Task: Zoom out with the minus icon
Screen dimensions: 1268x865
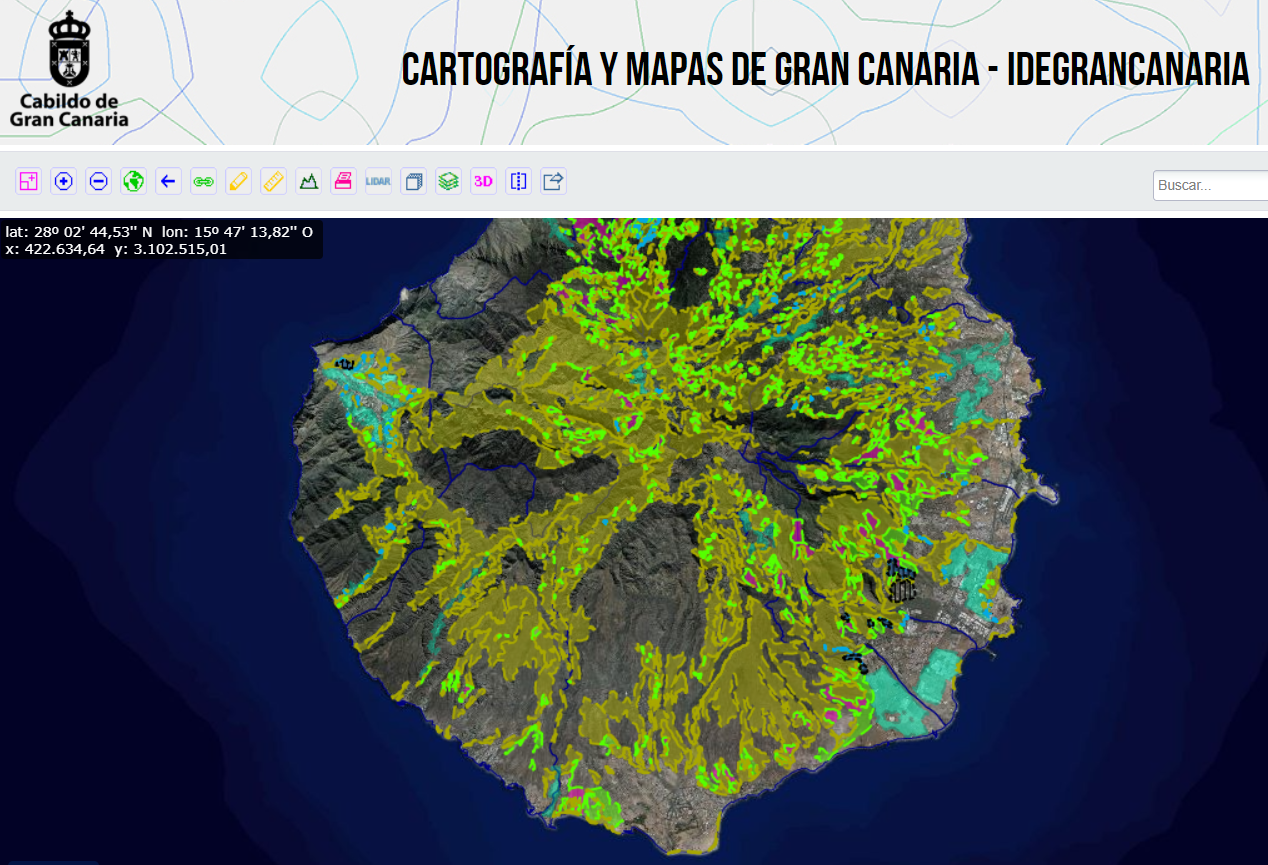Action: (x=99, y=181)
